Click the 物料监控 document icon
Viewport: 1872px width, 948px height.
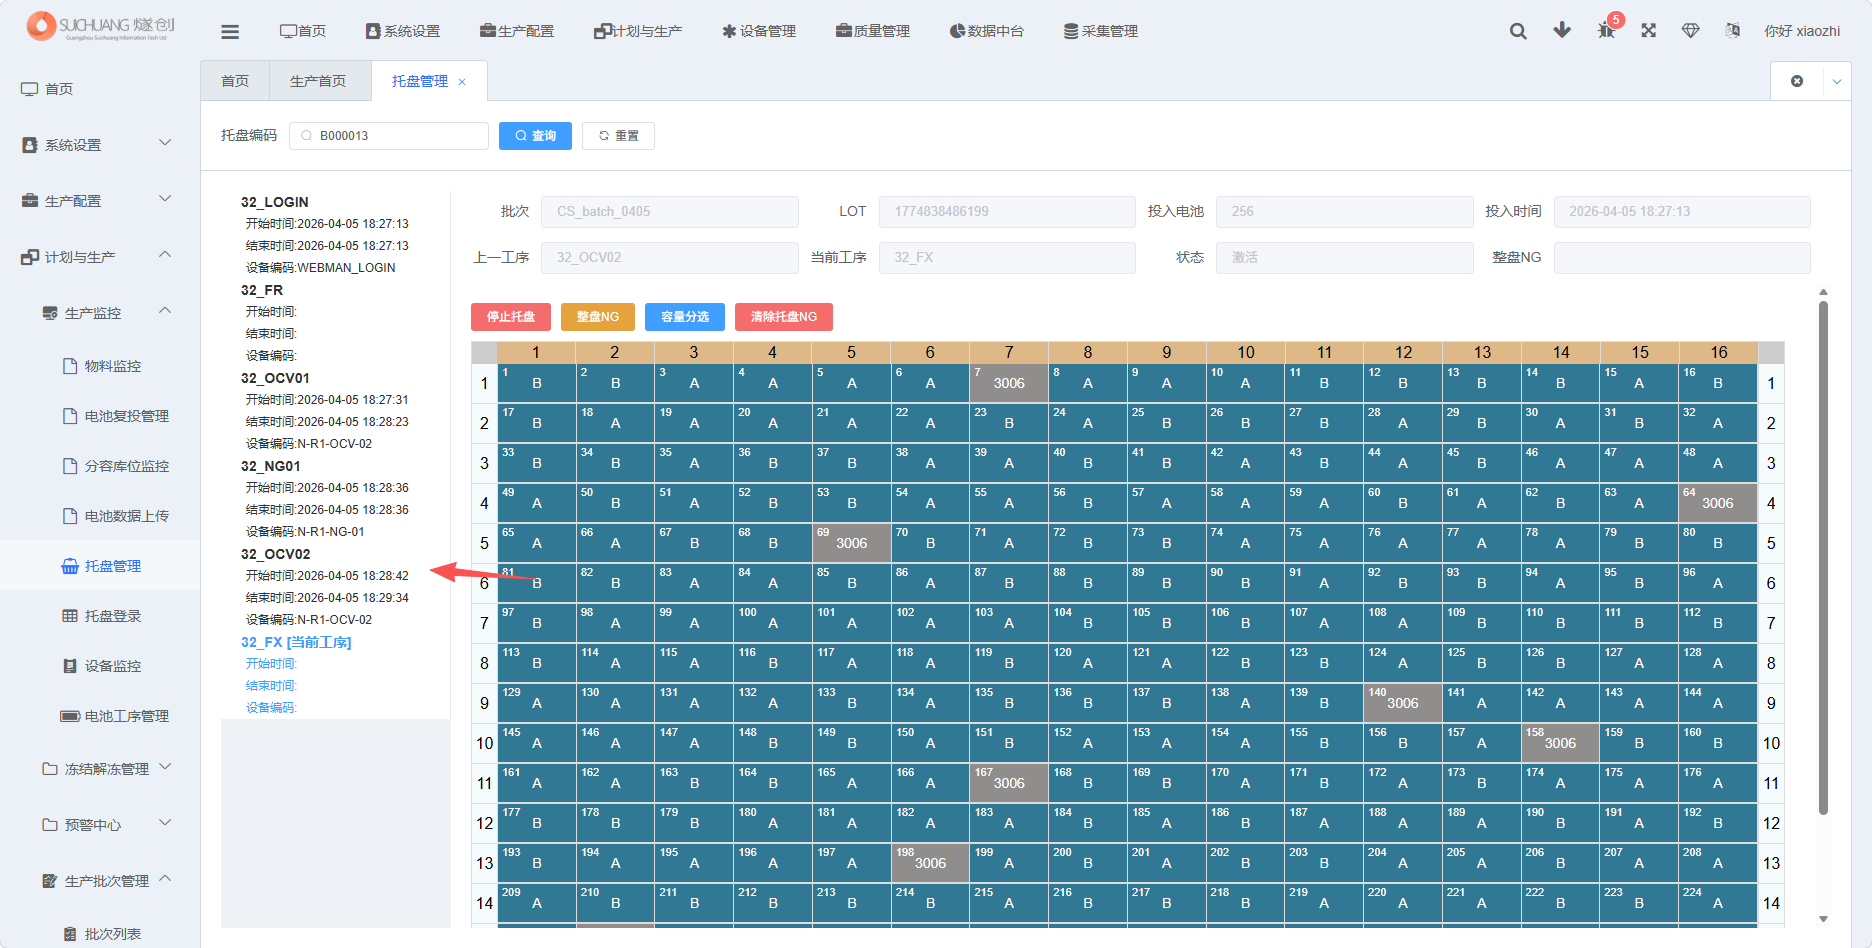point(70,366)
